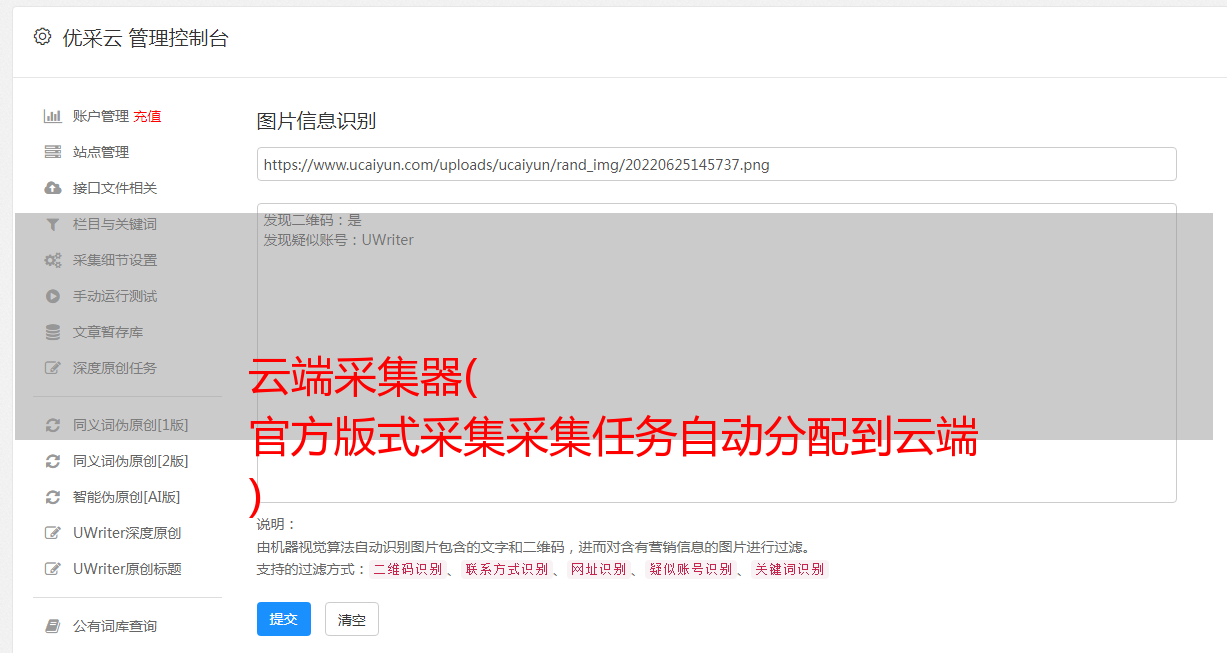
Task: Open 账户管理 in the sidebar
Action: point(101,116)
